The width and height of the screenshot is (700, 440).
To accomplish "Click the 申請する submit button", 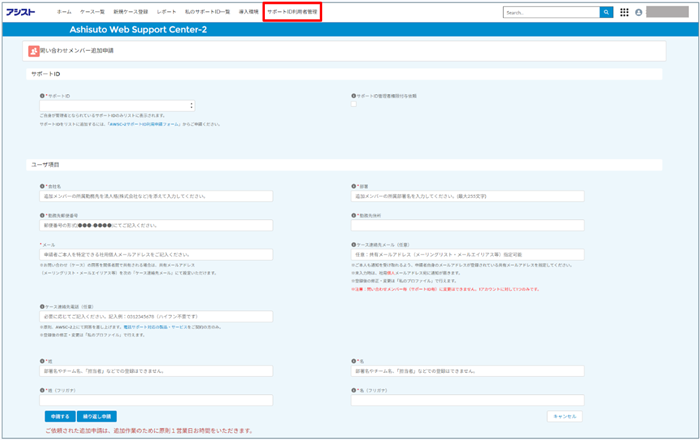I will 60,416.
